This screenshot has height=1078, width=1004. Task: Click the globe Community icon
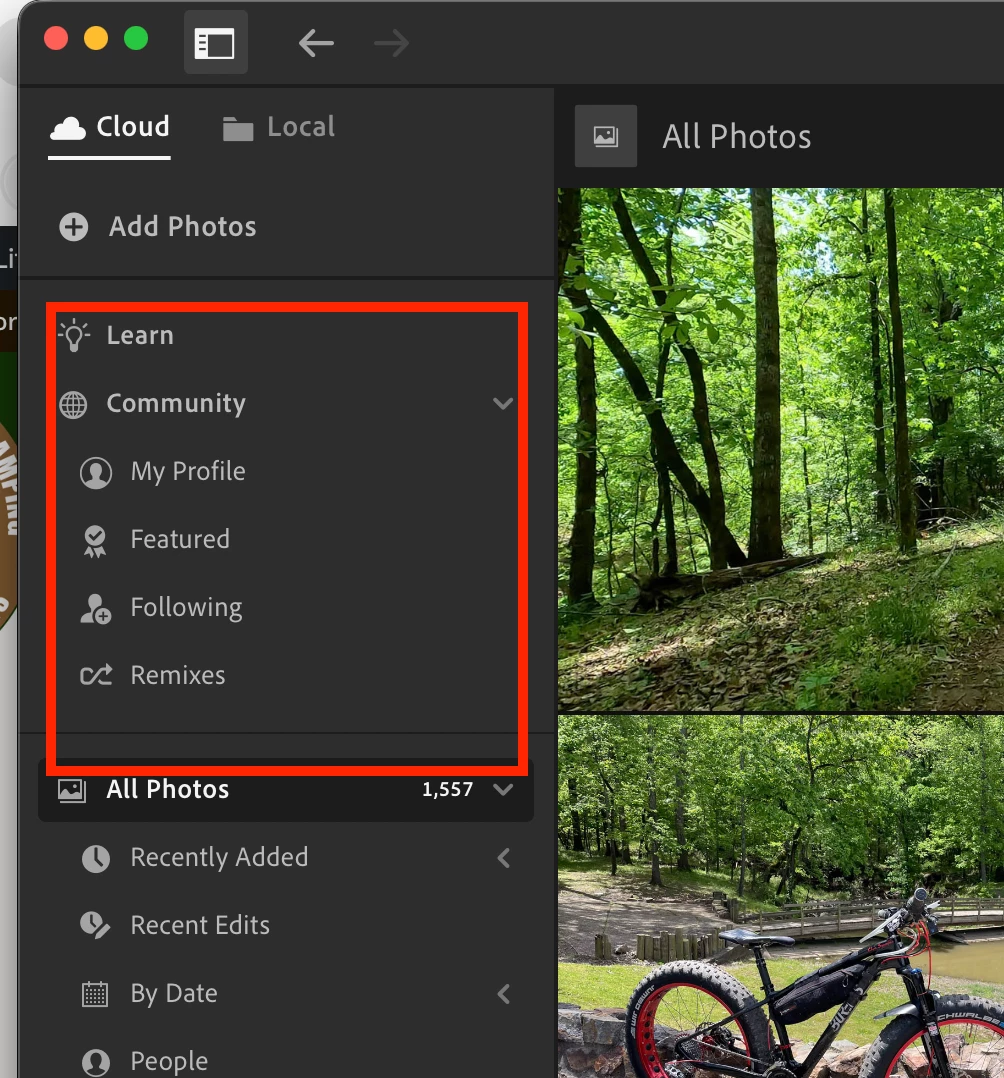click(73, 404)
